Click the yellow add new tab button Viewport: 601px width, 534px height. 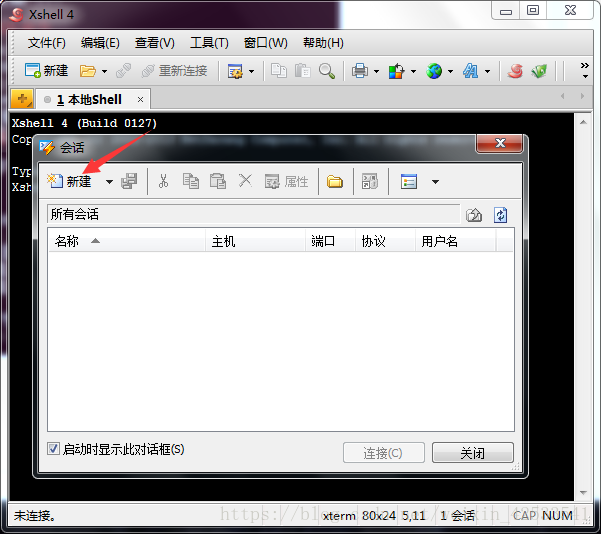click(22, 99)
